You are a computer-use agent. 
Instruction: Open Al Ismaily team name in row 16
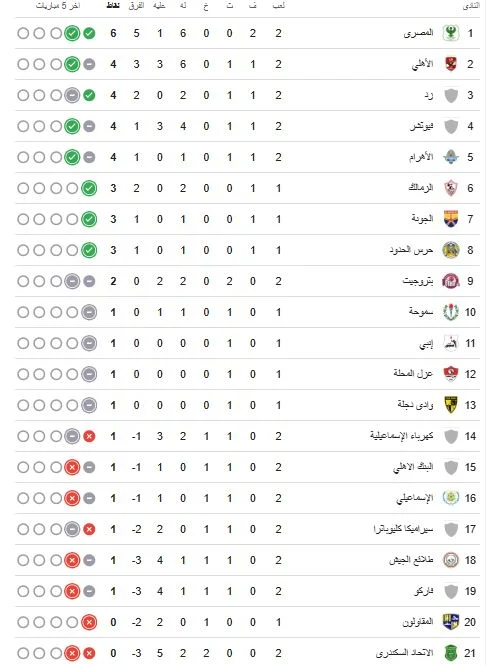pyautogui.click(x=415, y=498)
